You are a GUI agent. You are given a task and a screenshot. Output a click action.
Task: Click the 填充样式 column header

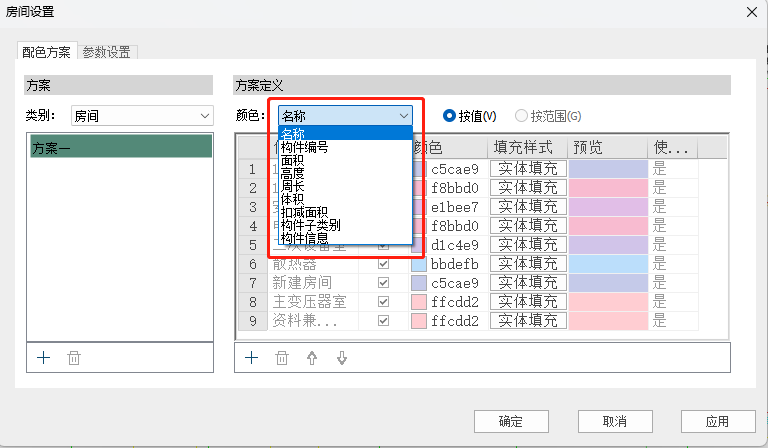[x=527, y=147]
